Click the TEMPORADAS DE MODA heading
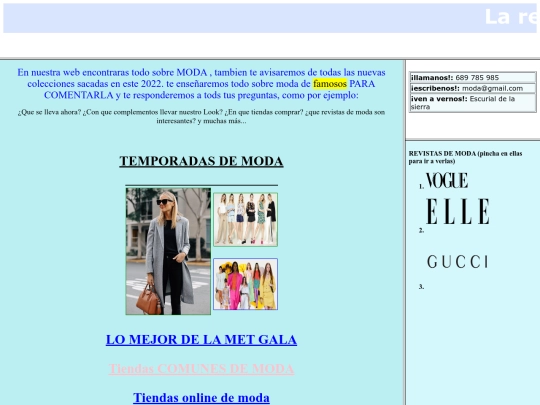This screenshot has width=540, height=405. point(201,161)
